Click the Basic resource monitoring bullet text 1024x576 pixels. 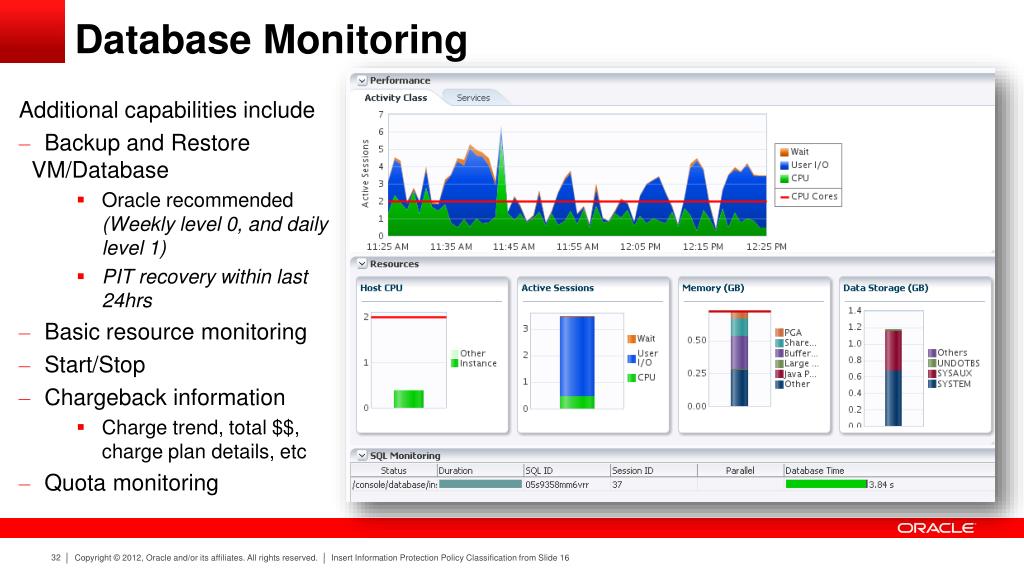click(x=176, y=332)
